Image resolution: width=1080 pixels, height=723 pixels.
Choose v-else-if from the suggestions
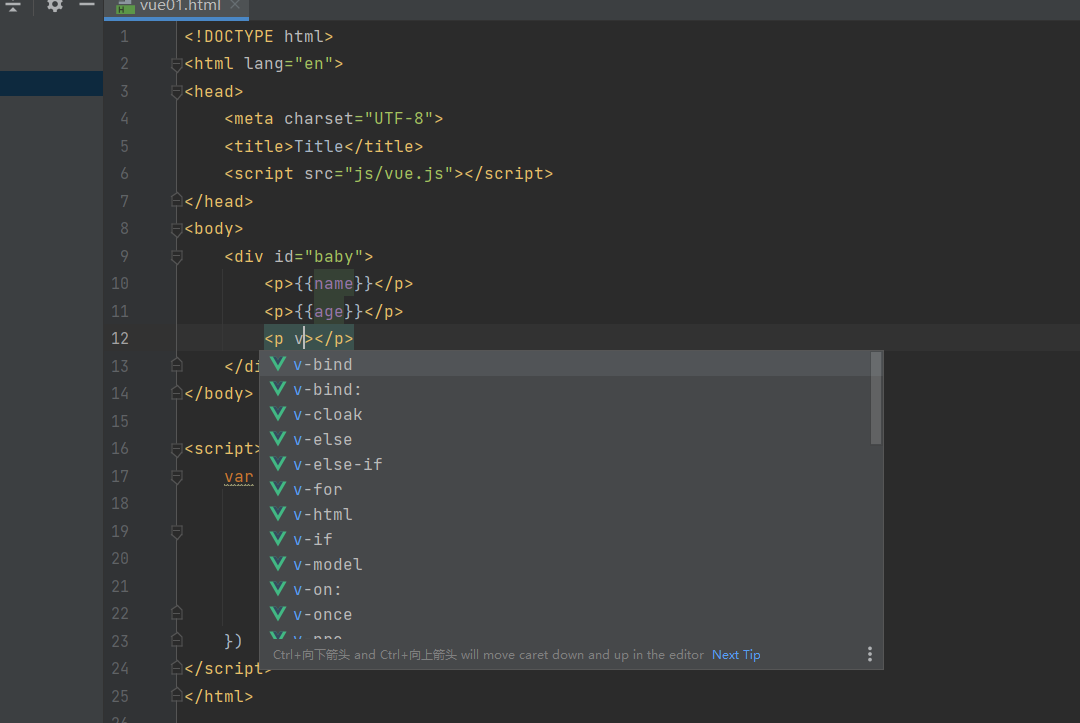pyautogui.click(x=564, y=465)
